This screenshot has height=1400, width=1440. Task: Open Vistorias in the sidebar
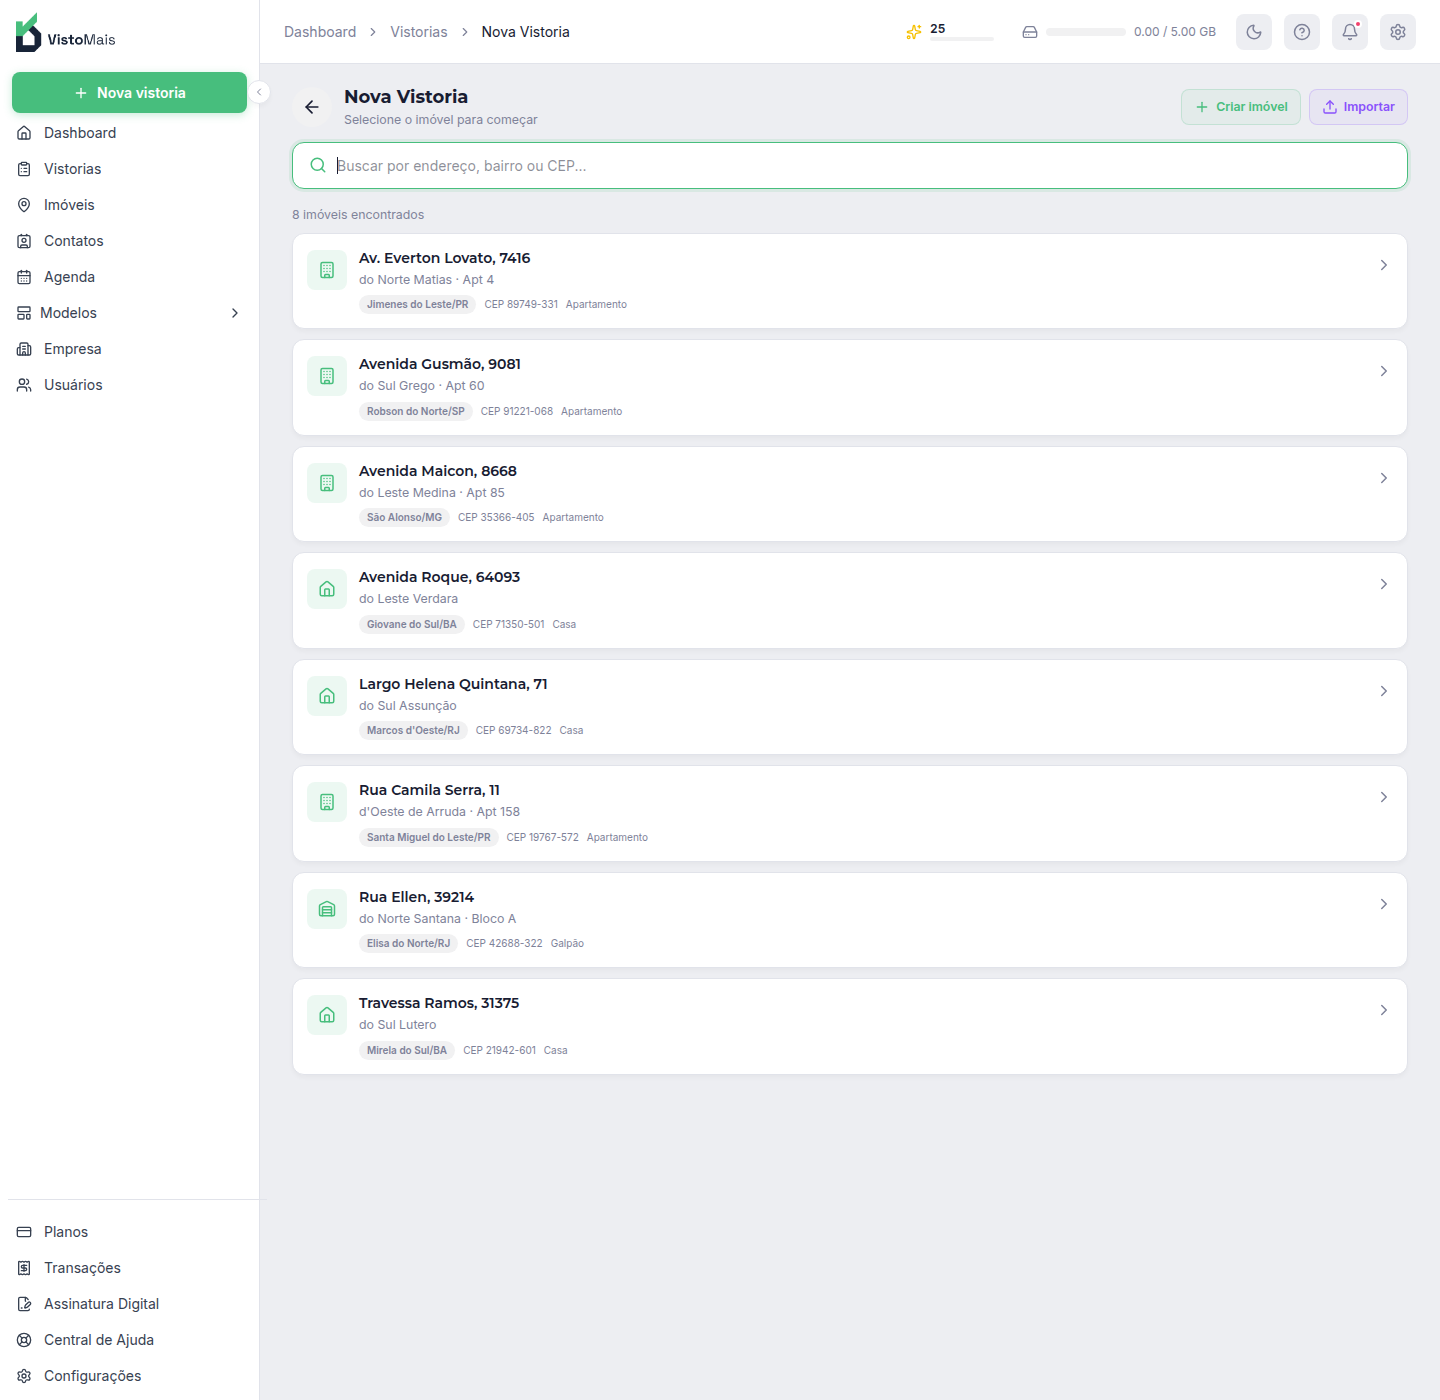(130, 169)
